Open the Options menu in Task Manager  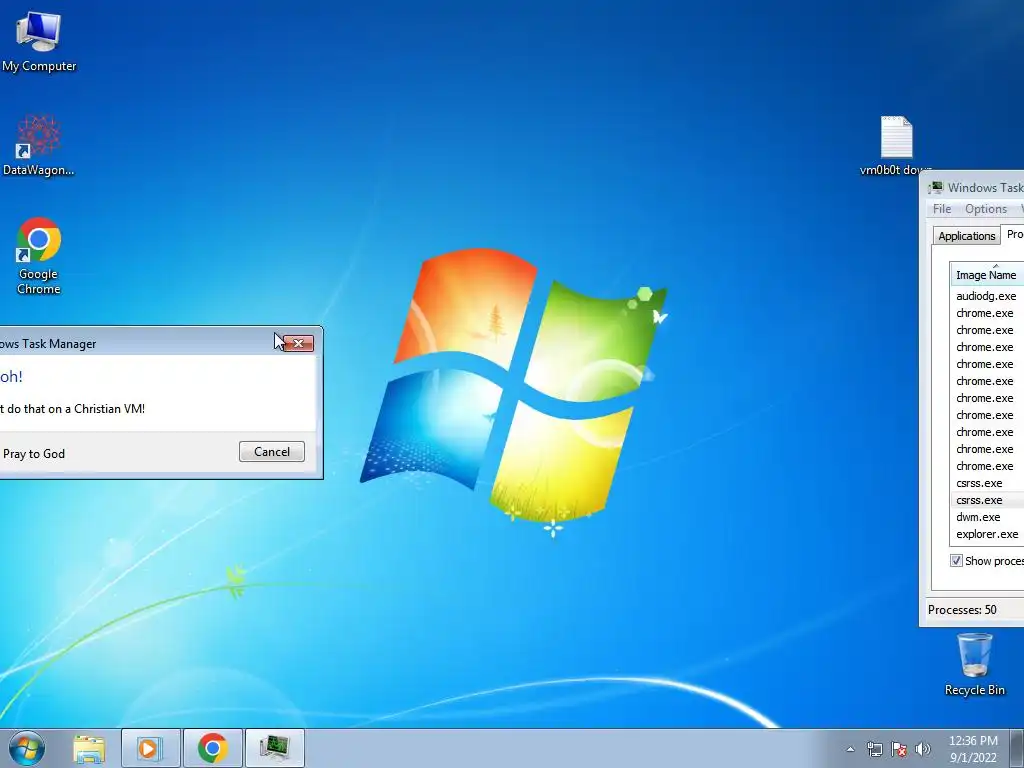click(985, 209)
